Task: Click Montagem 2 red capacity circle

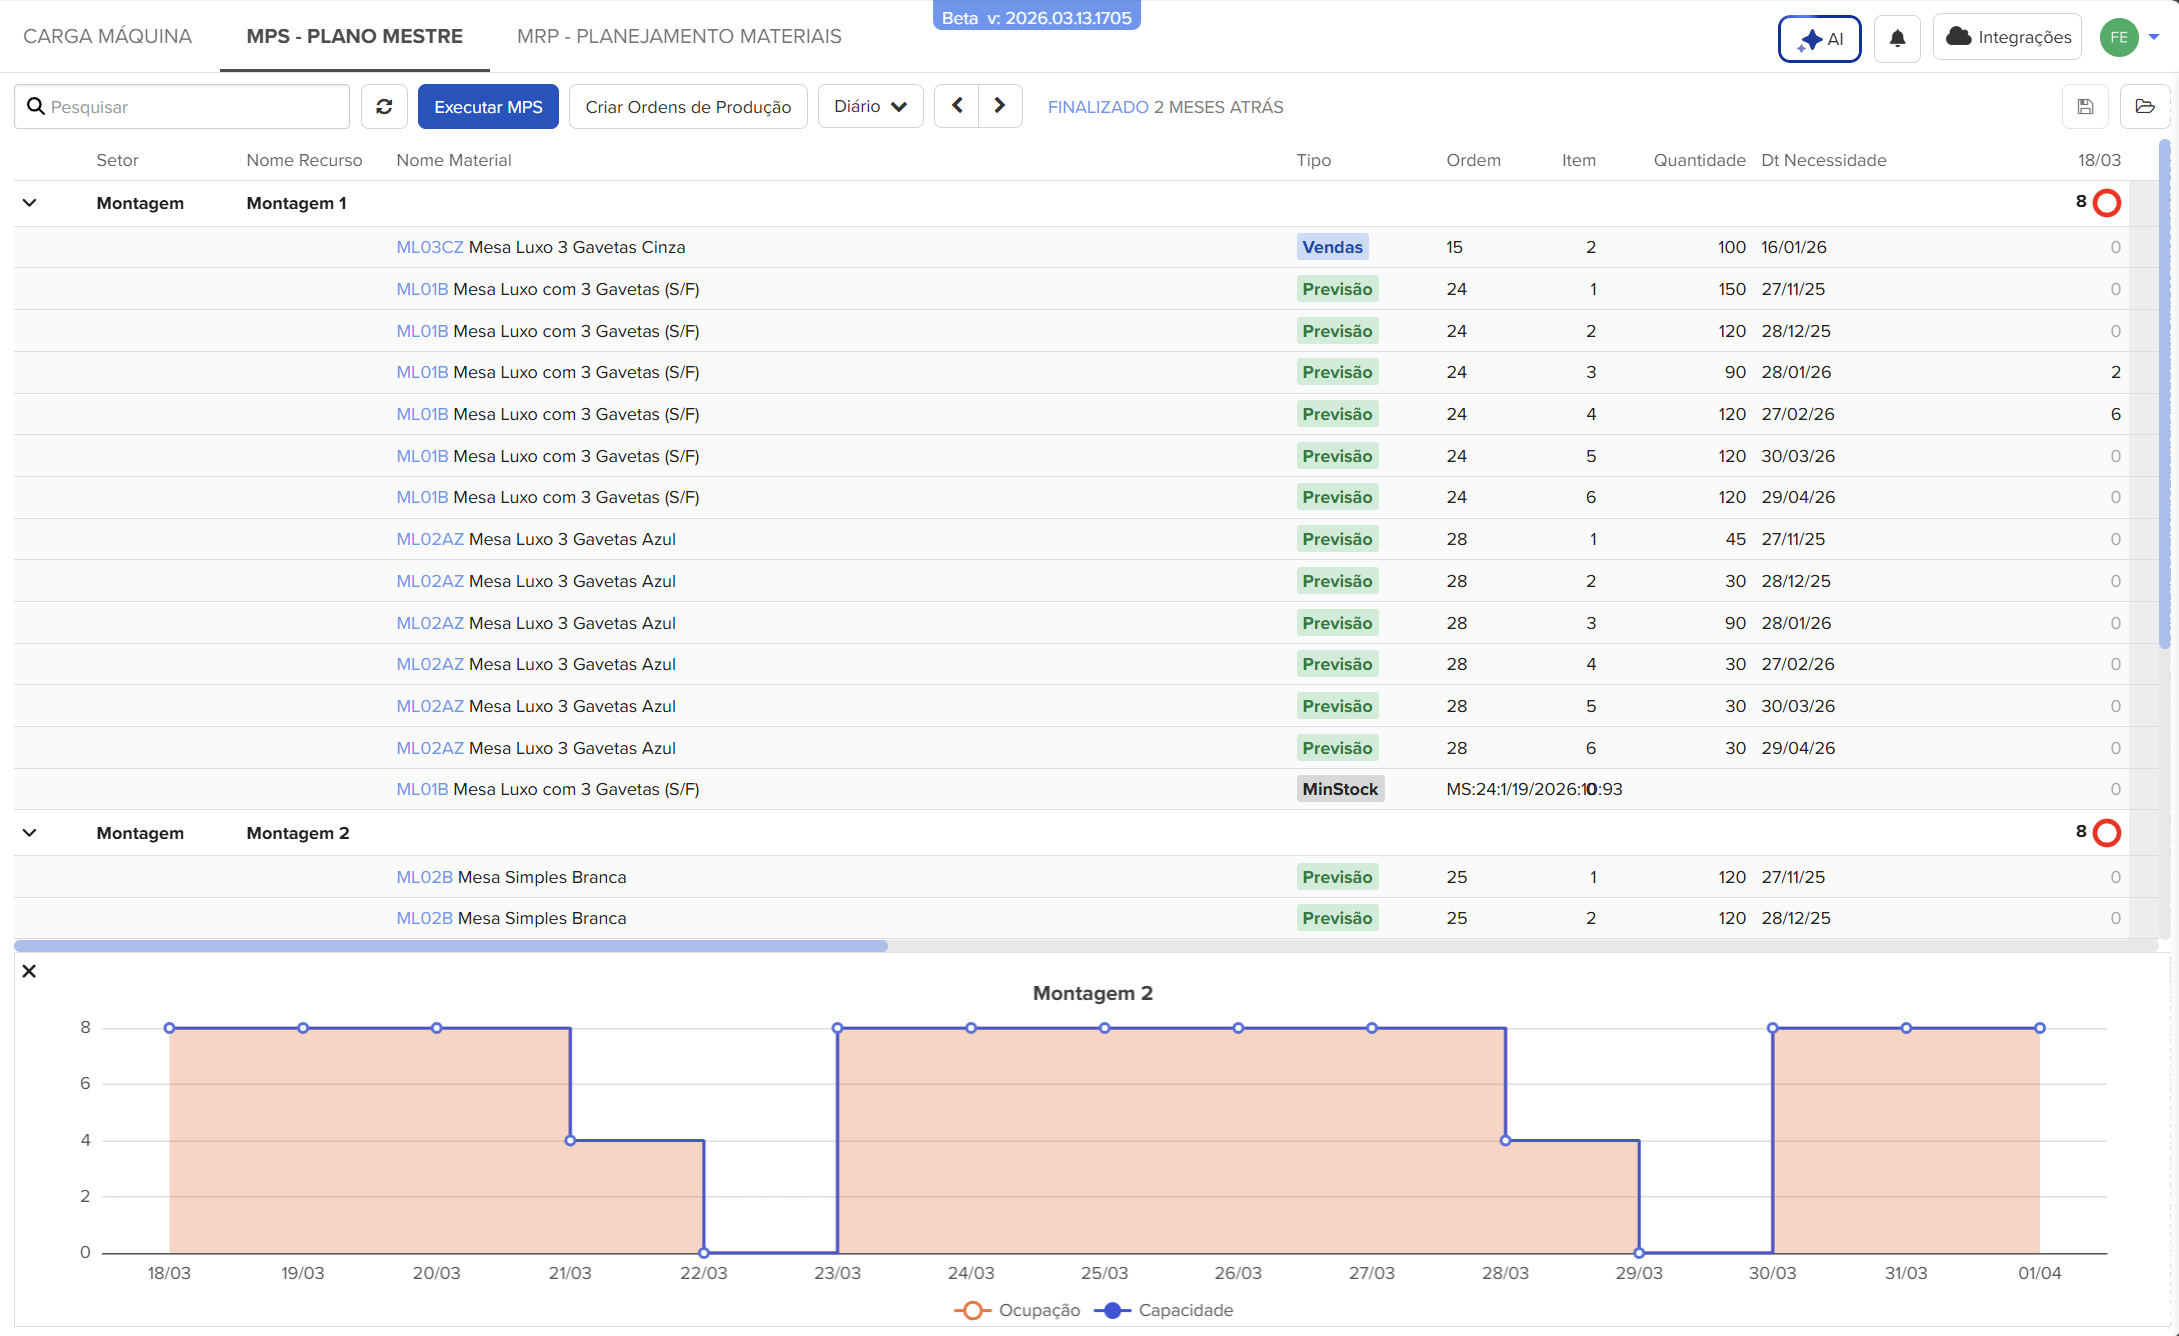Action: 2106,833
